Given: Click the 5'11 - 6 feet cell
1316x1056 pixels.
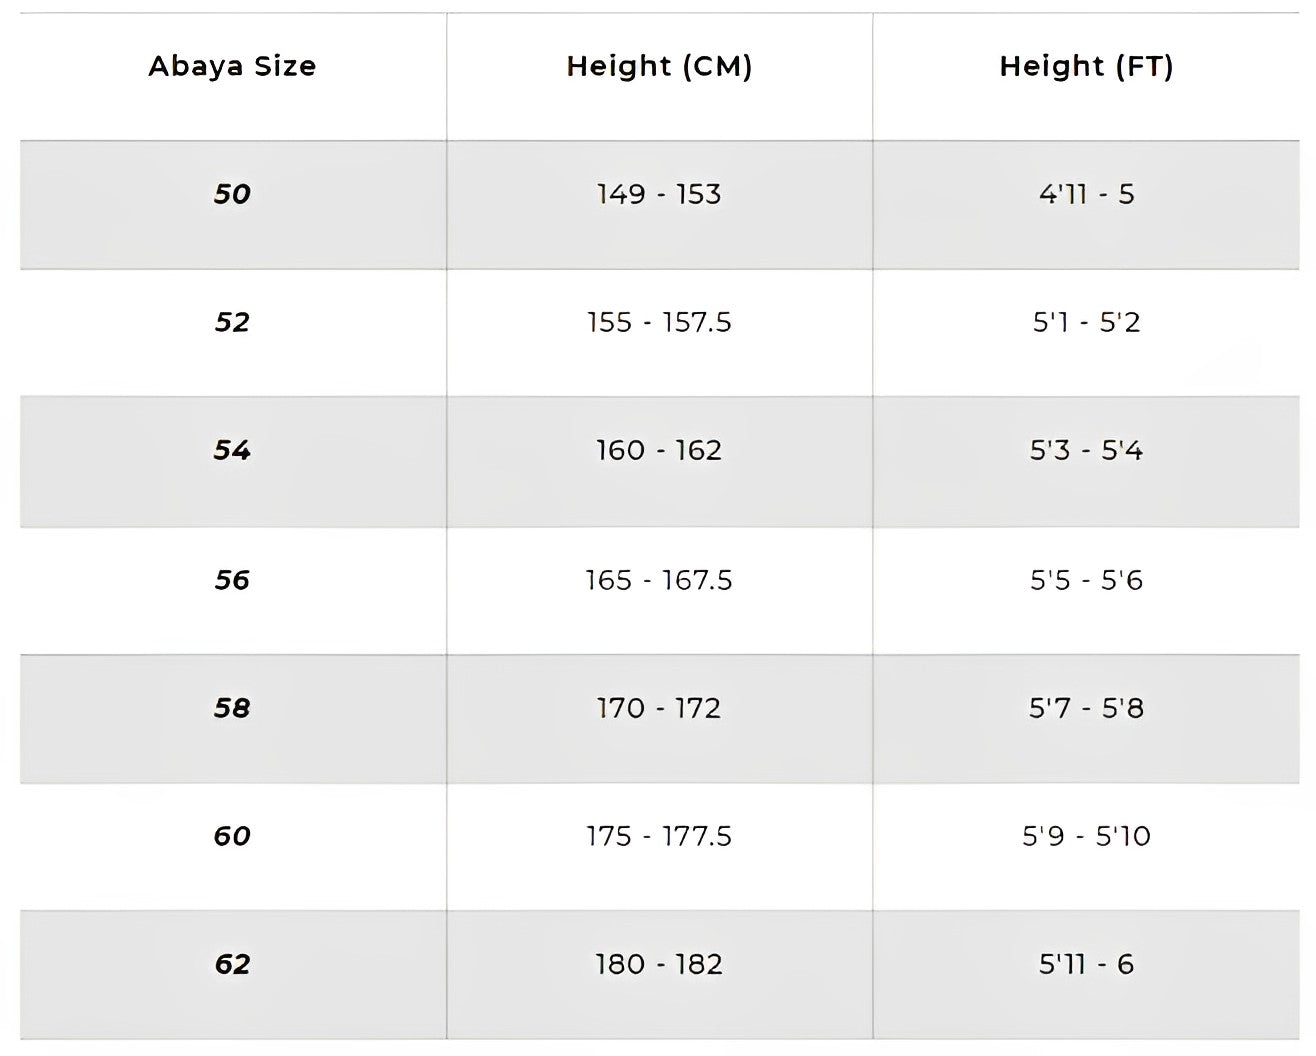Looking at the screenshot, I should tap(1086, 964).
